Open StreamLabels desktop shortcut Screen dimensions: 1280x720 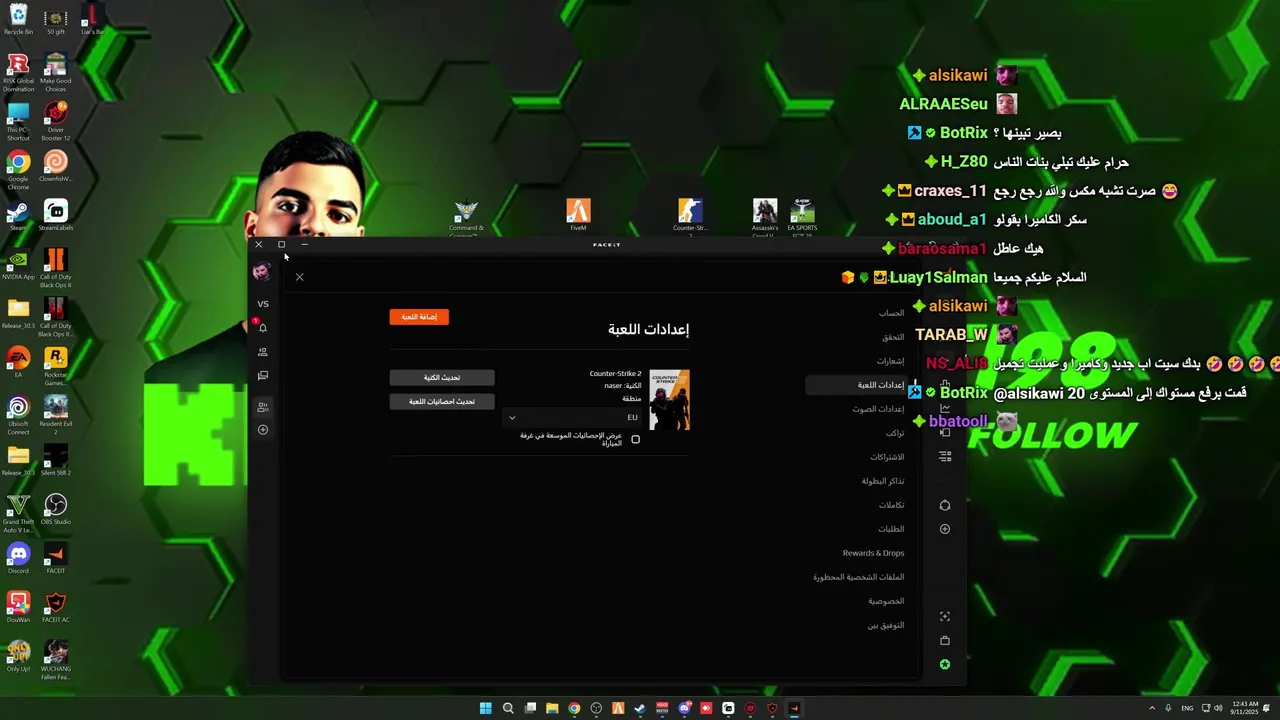tap(56, 216)
